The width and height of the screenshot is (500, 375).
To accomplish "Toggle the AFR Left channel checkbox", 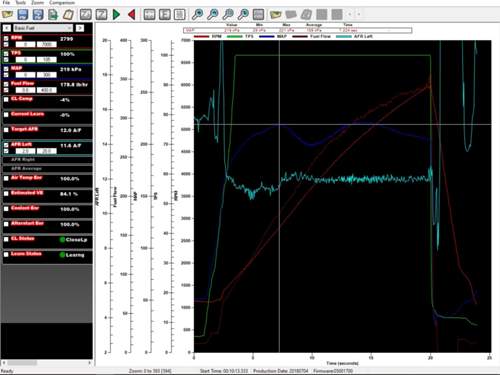I will tap(6, 145).
